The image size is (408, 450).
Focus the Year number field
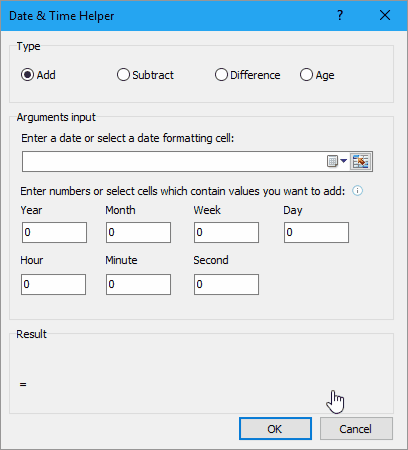tap(54, 232)
